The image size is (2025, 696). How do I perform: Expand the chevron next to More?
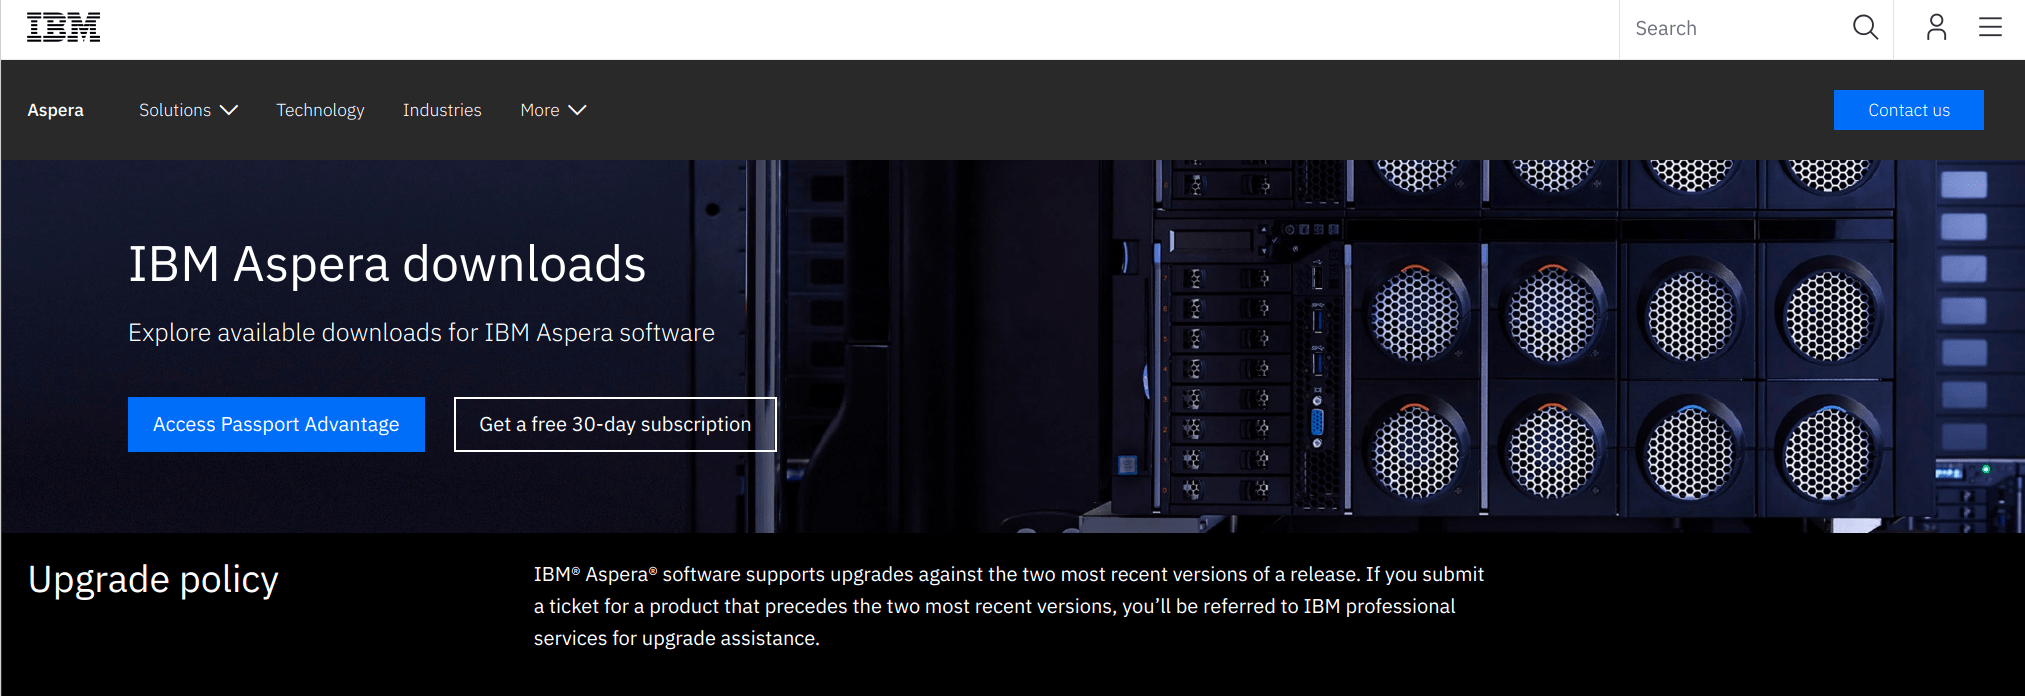click(577, 110)
